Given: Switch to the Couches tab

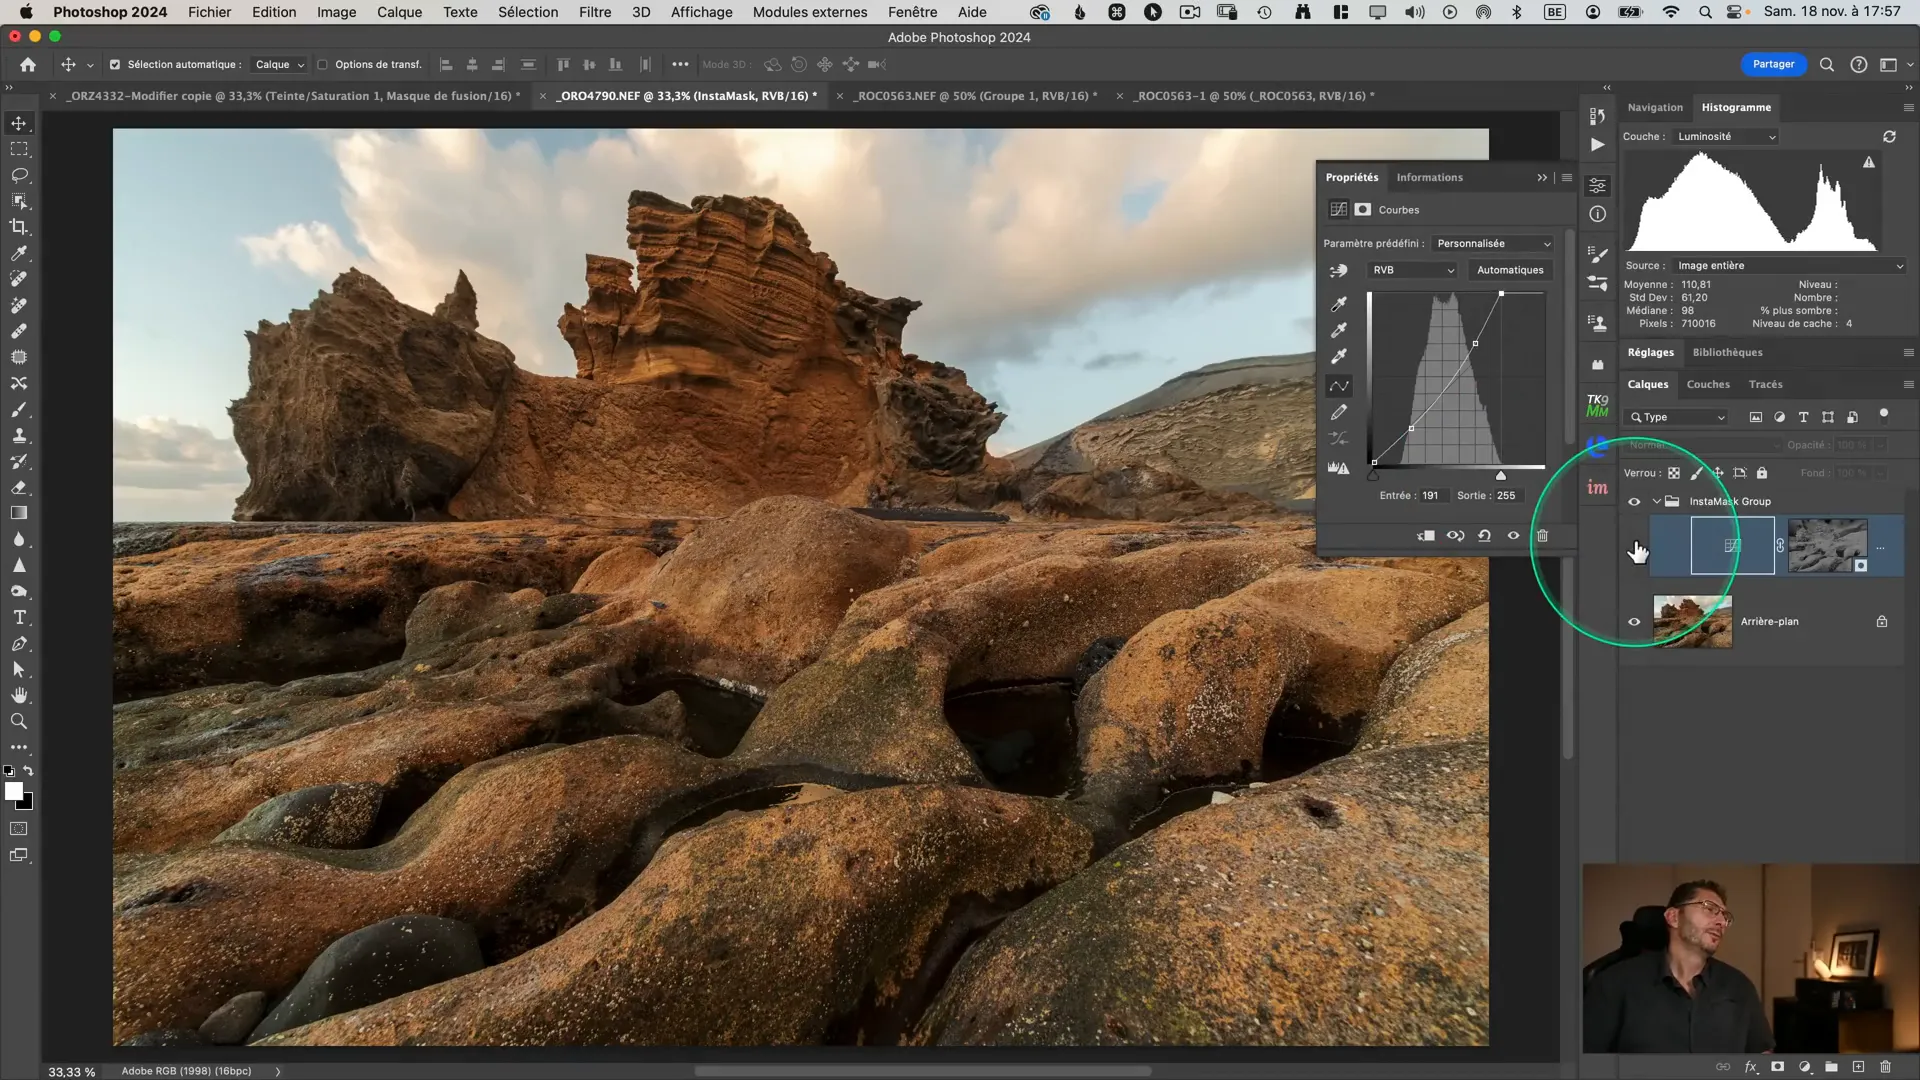Looking at the screenshot, I should [x=1708, y=384].
